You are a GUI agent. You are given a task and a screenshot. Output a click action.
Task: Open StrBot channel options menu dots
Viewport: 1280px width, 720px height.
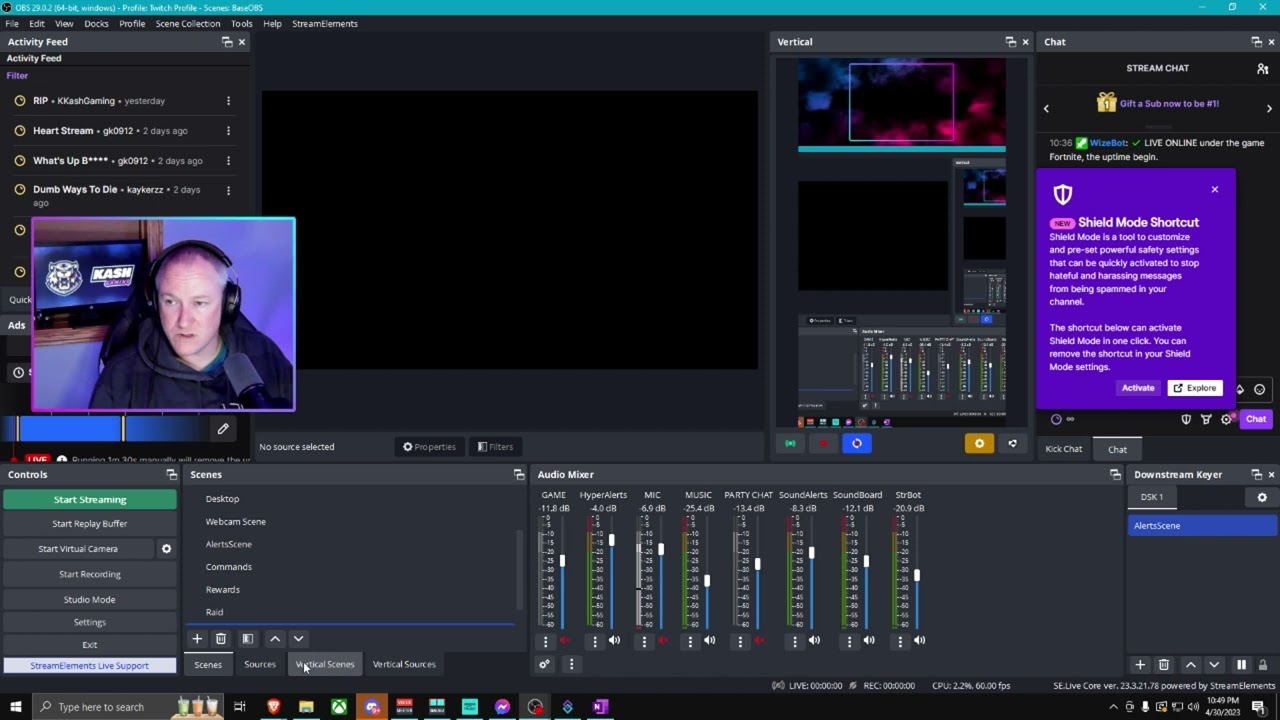tap(900, 641)
